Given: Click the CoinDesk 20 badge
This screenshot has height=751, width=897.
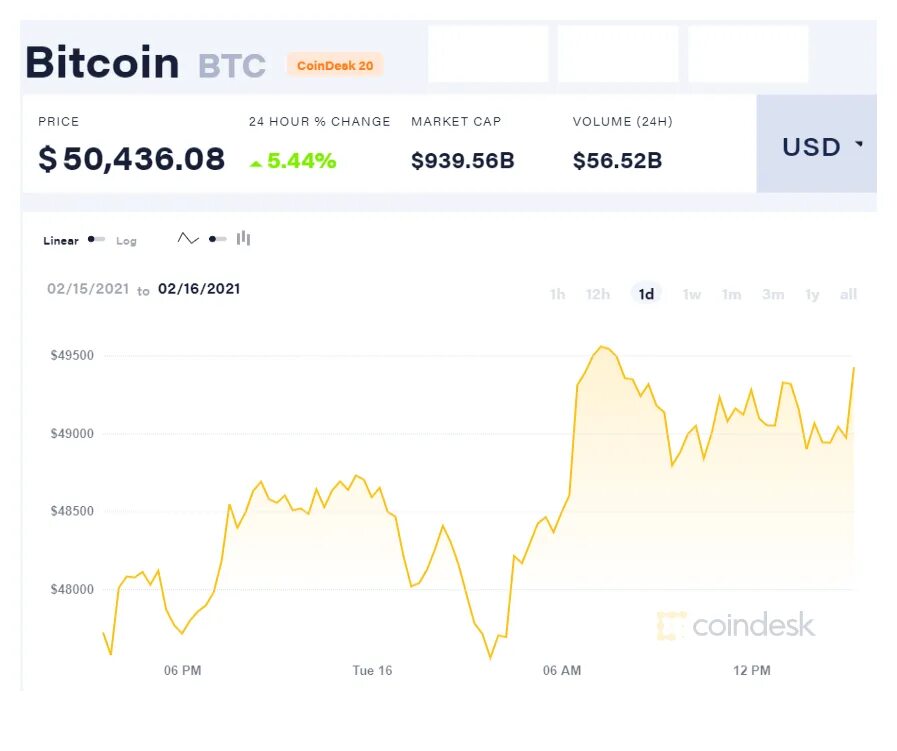Looking at the screenshot, I should point(335,65).
